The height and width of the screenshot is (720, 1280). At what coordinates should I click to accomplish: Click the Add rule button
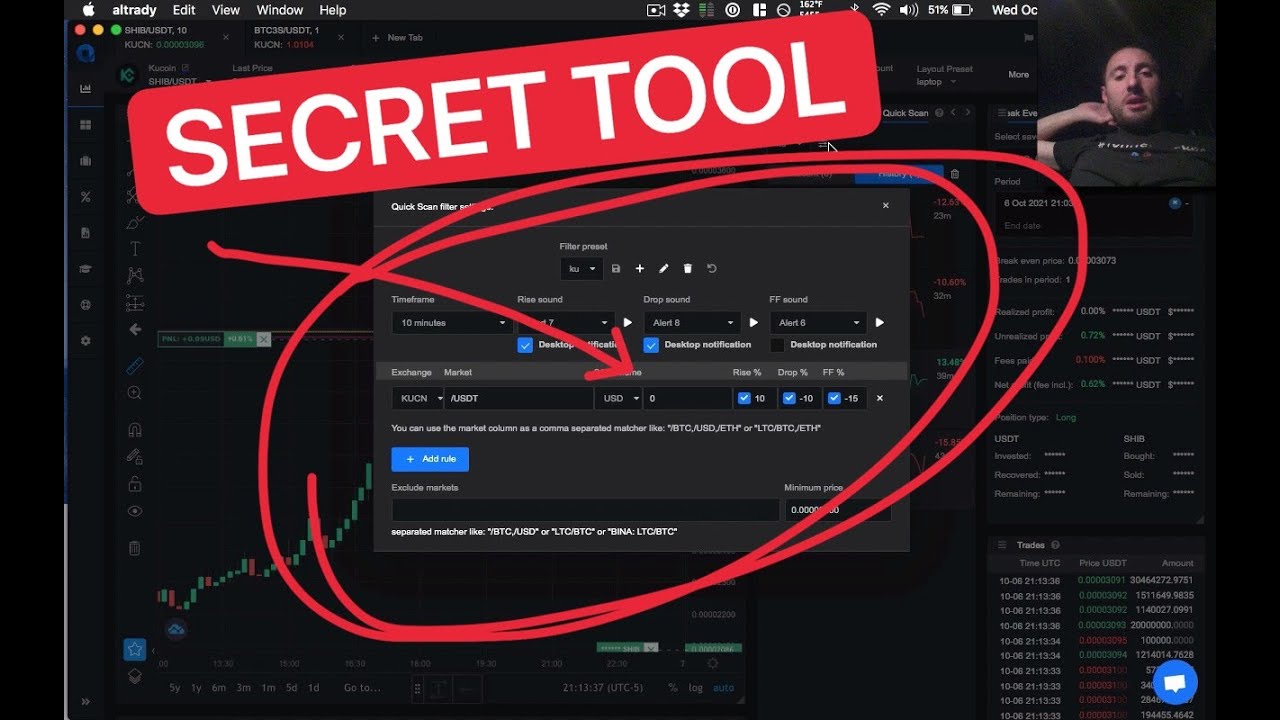click(430, 459)
